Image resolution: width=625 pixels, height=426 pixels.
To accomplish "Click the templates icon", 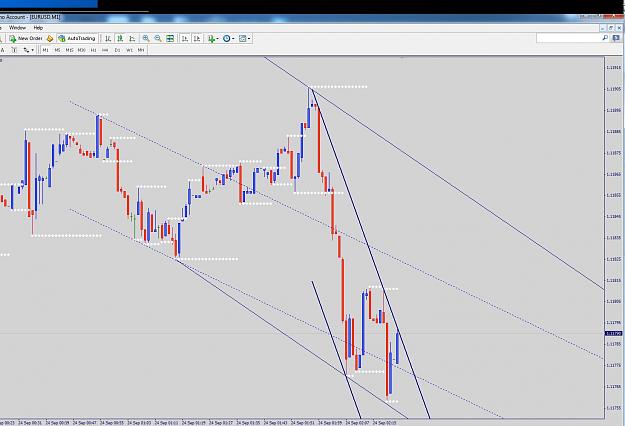I will pos(242,39).
